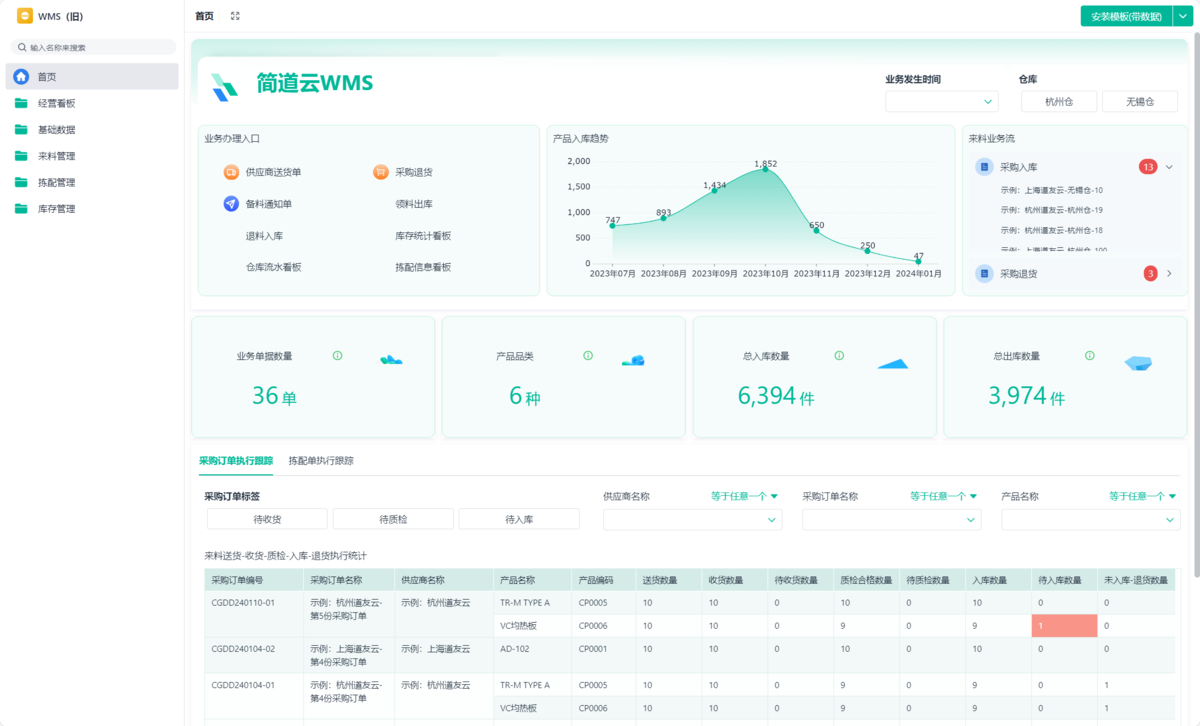Toggle the 杭州仓 warehouse filter
1200x726 pixels.
pyautogui.click(x=1059, y=102)
